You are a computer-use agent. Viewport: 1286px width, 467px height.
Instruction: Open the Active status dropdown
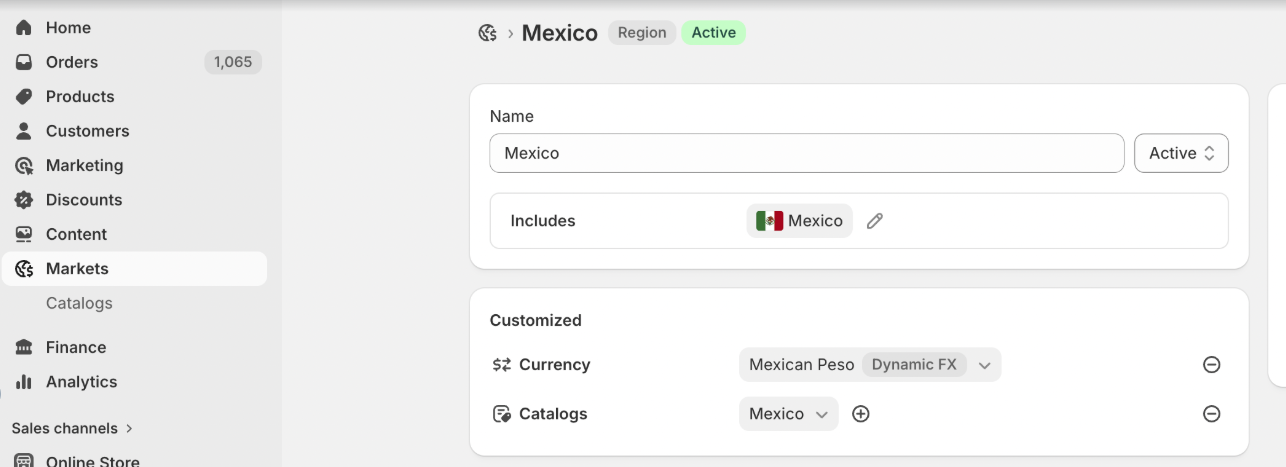pyautogui.click(x=1181, y=153)
